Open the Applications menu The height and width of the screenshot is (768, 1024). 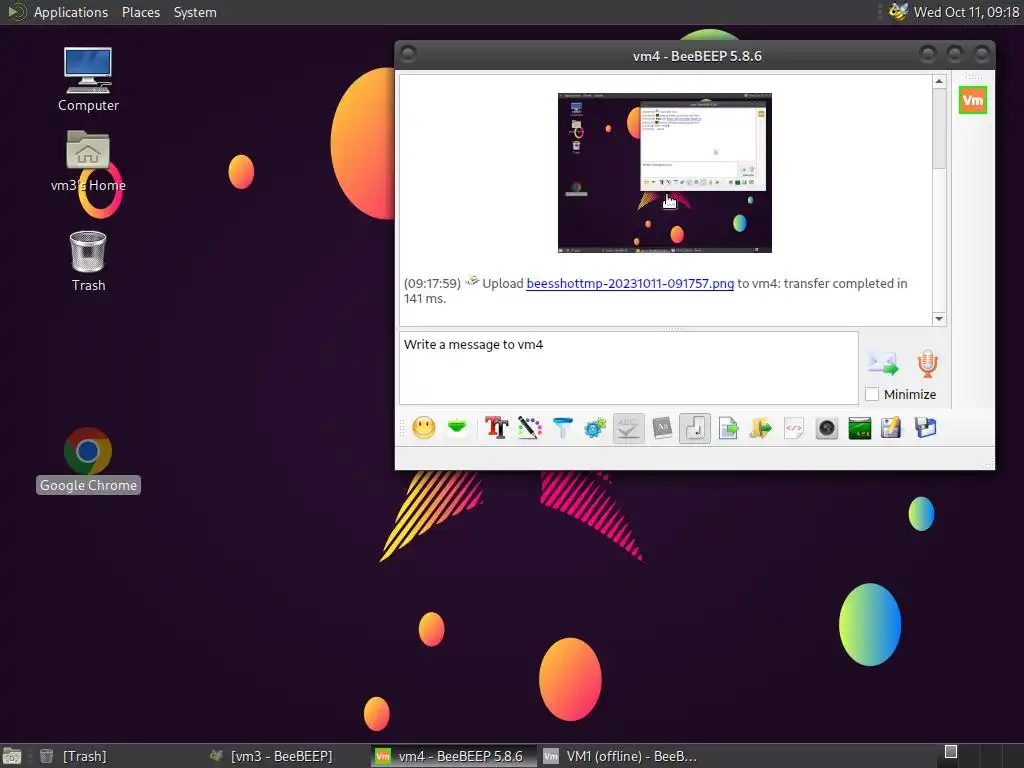pyautogui.click(x=71, y=12)
